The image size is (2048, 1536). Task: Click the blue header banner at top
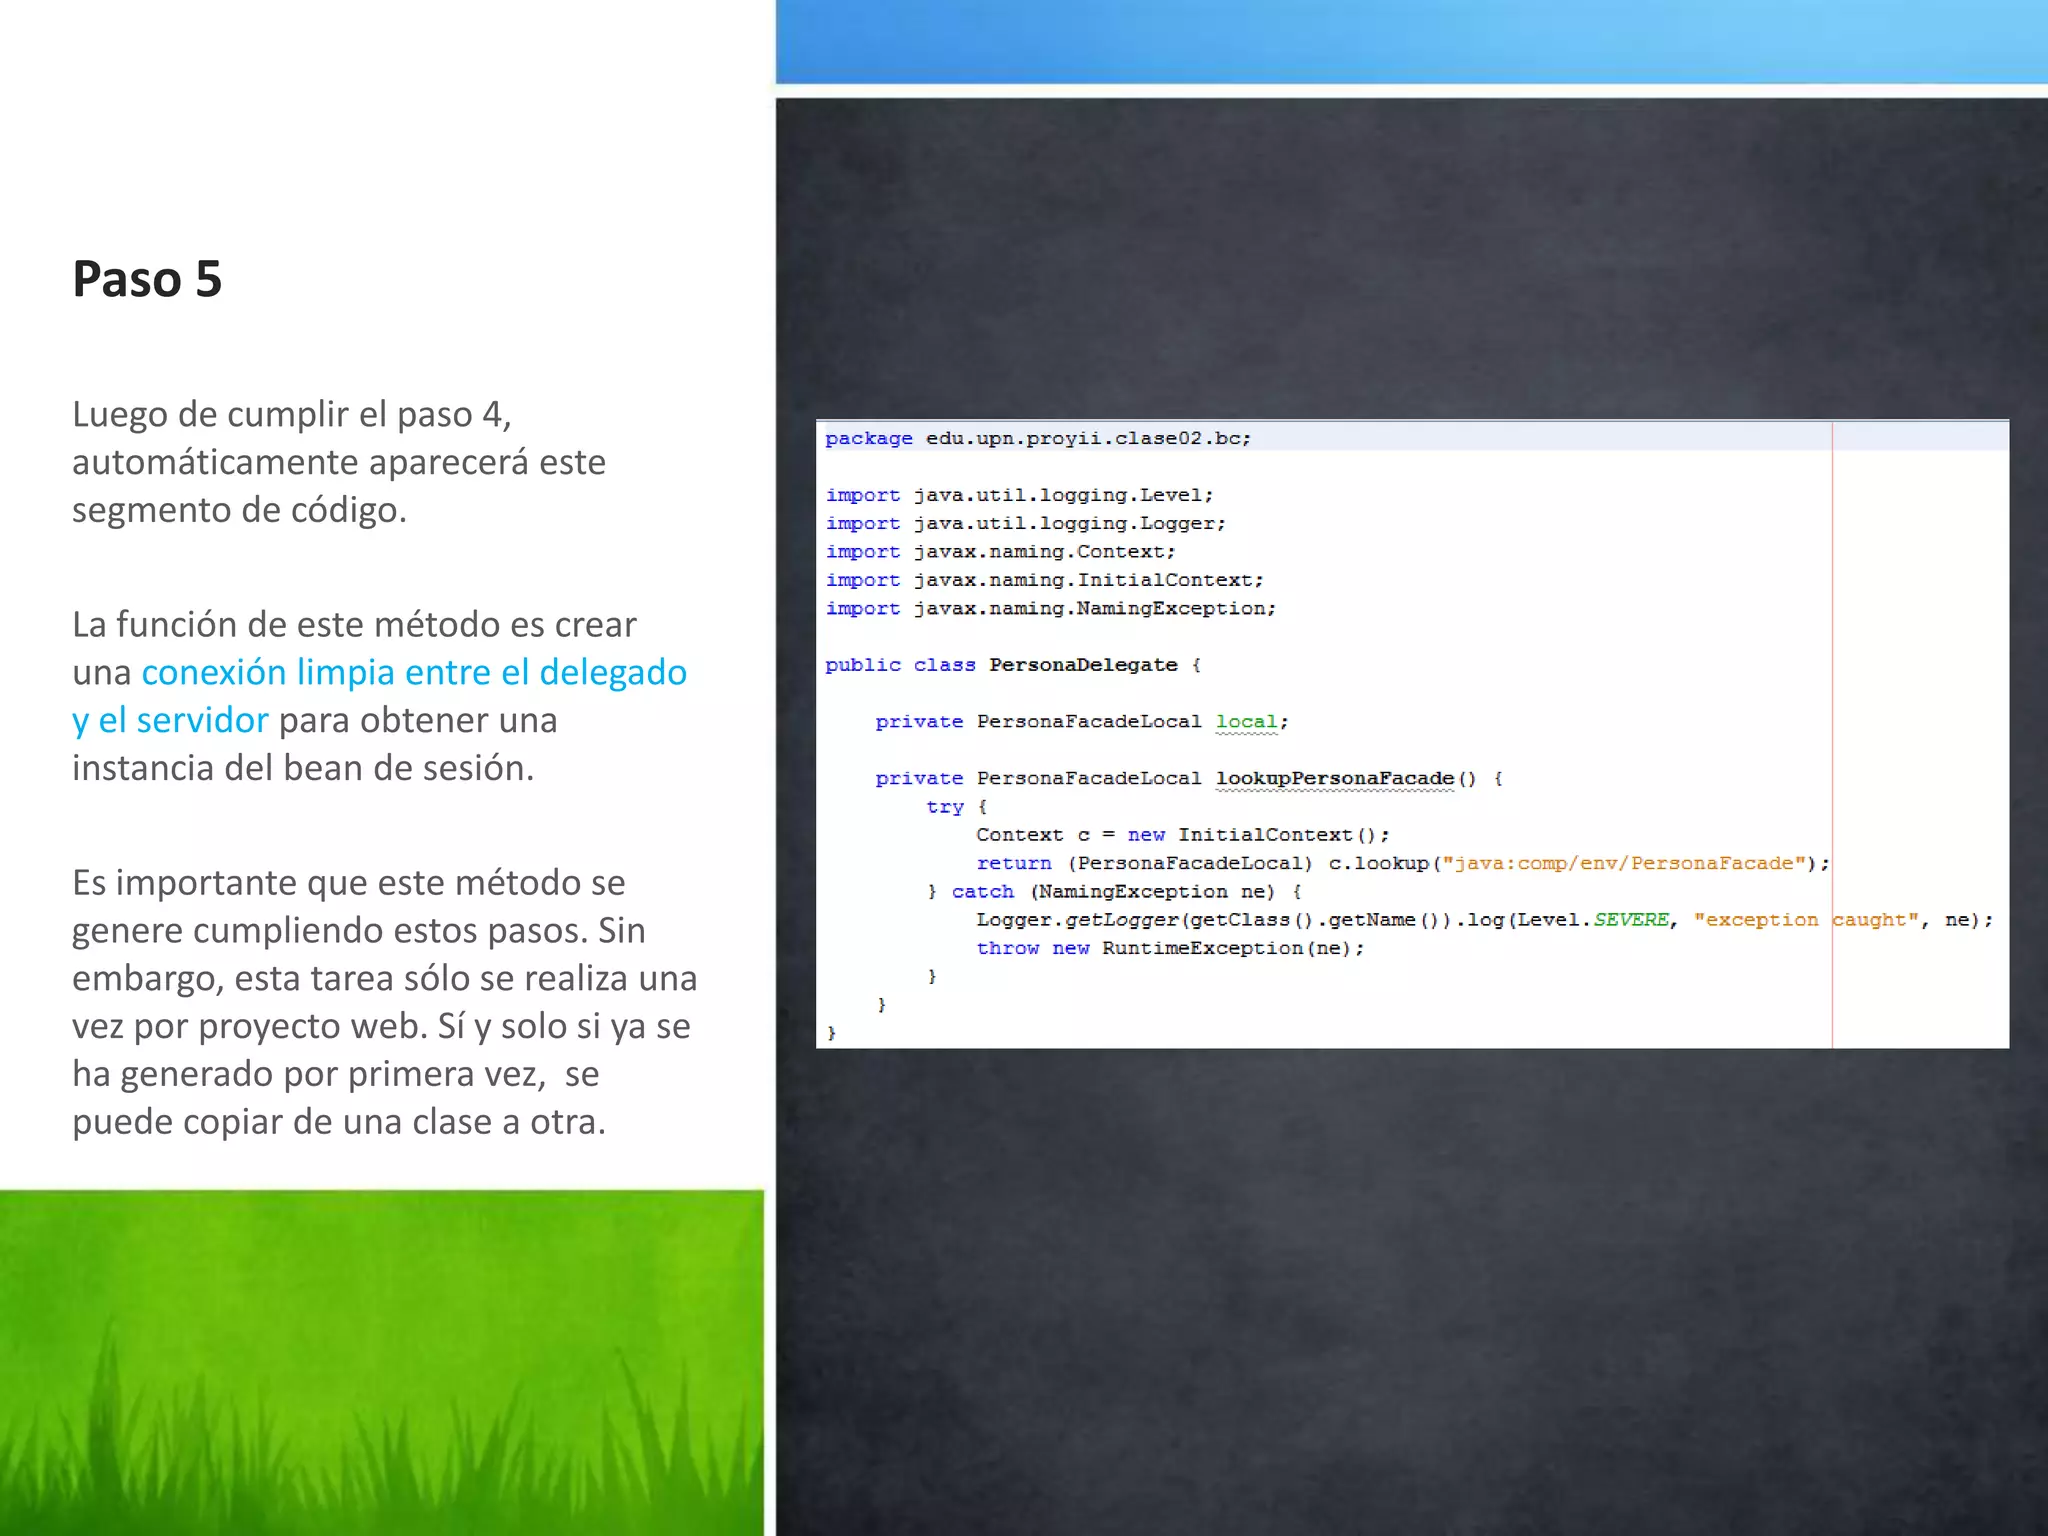coord(1411,41)
